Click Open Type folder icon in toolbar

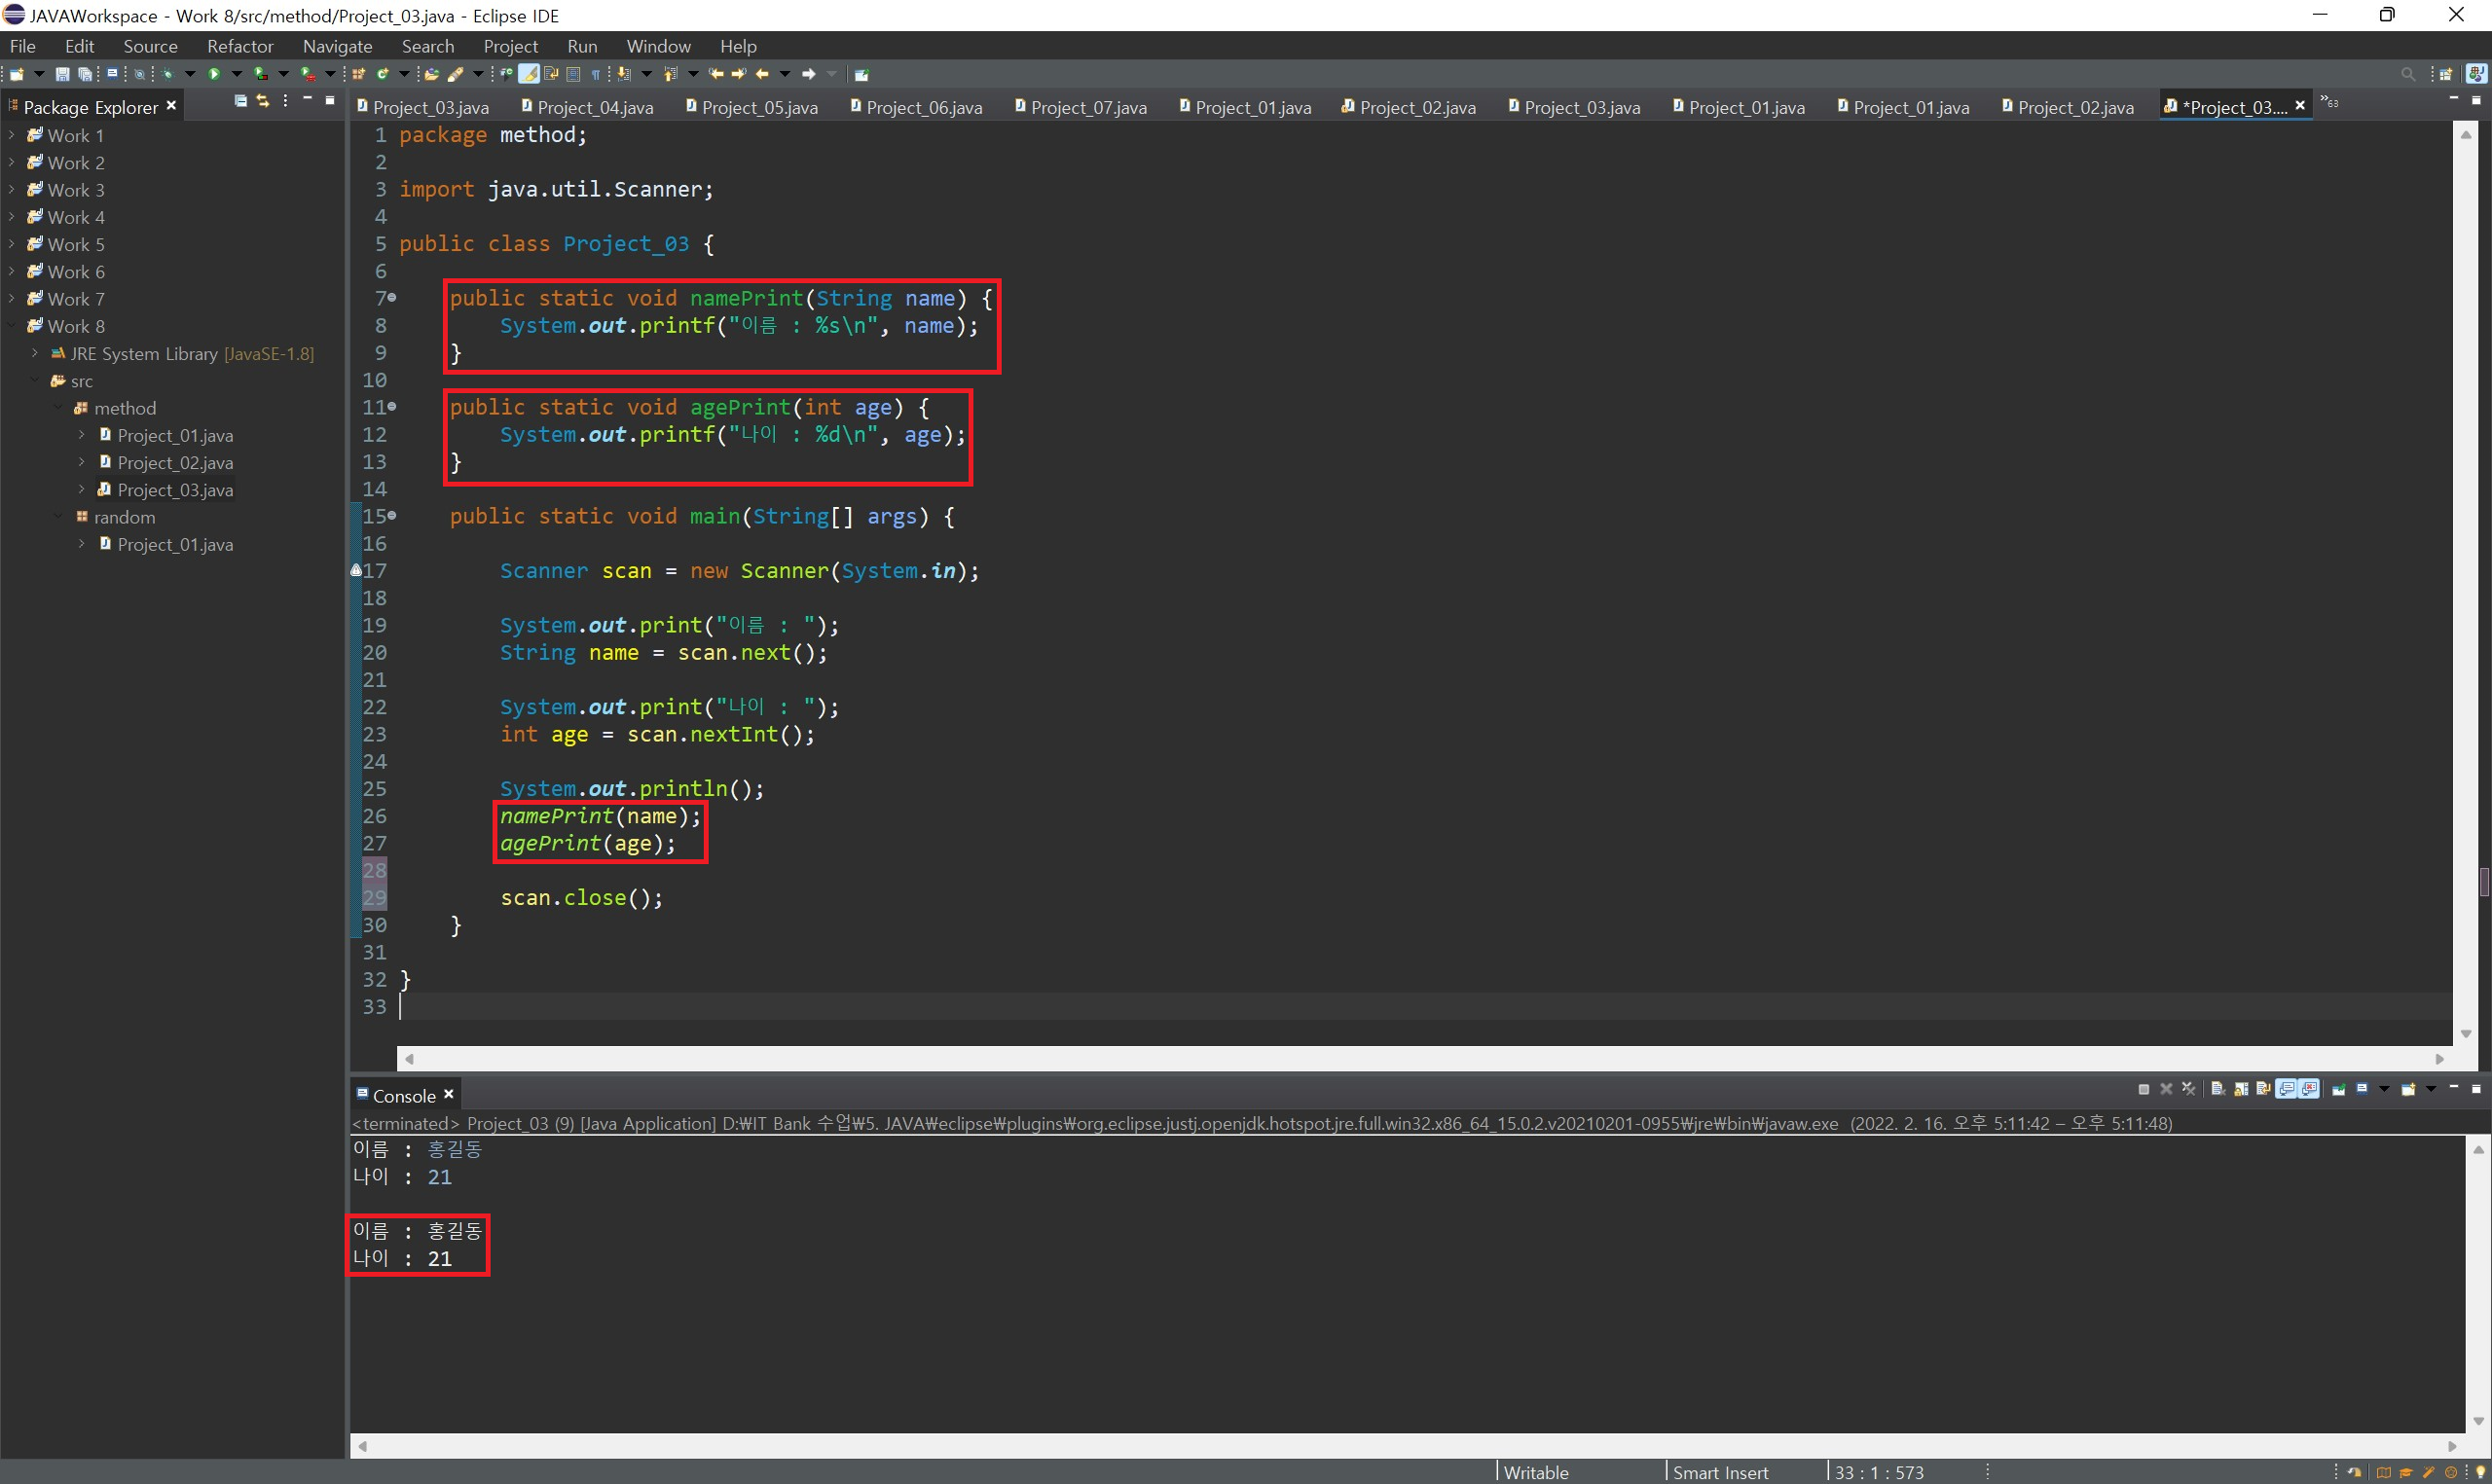coord(431,74)
